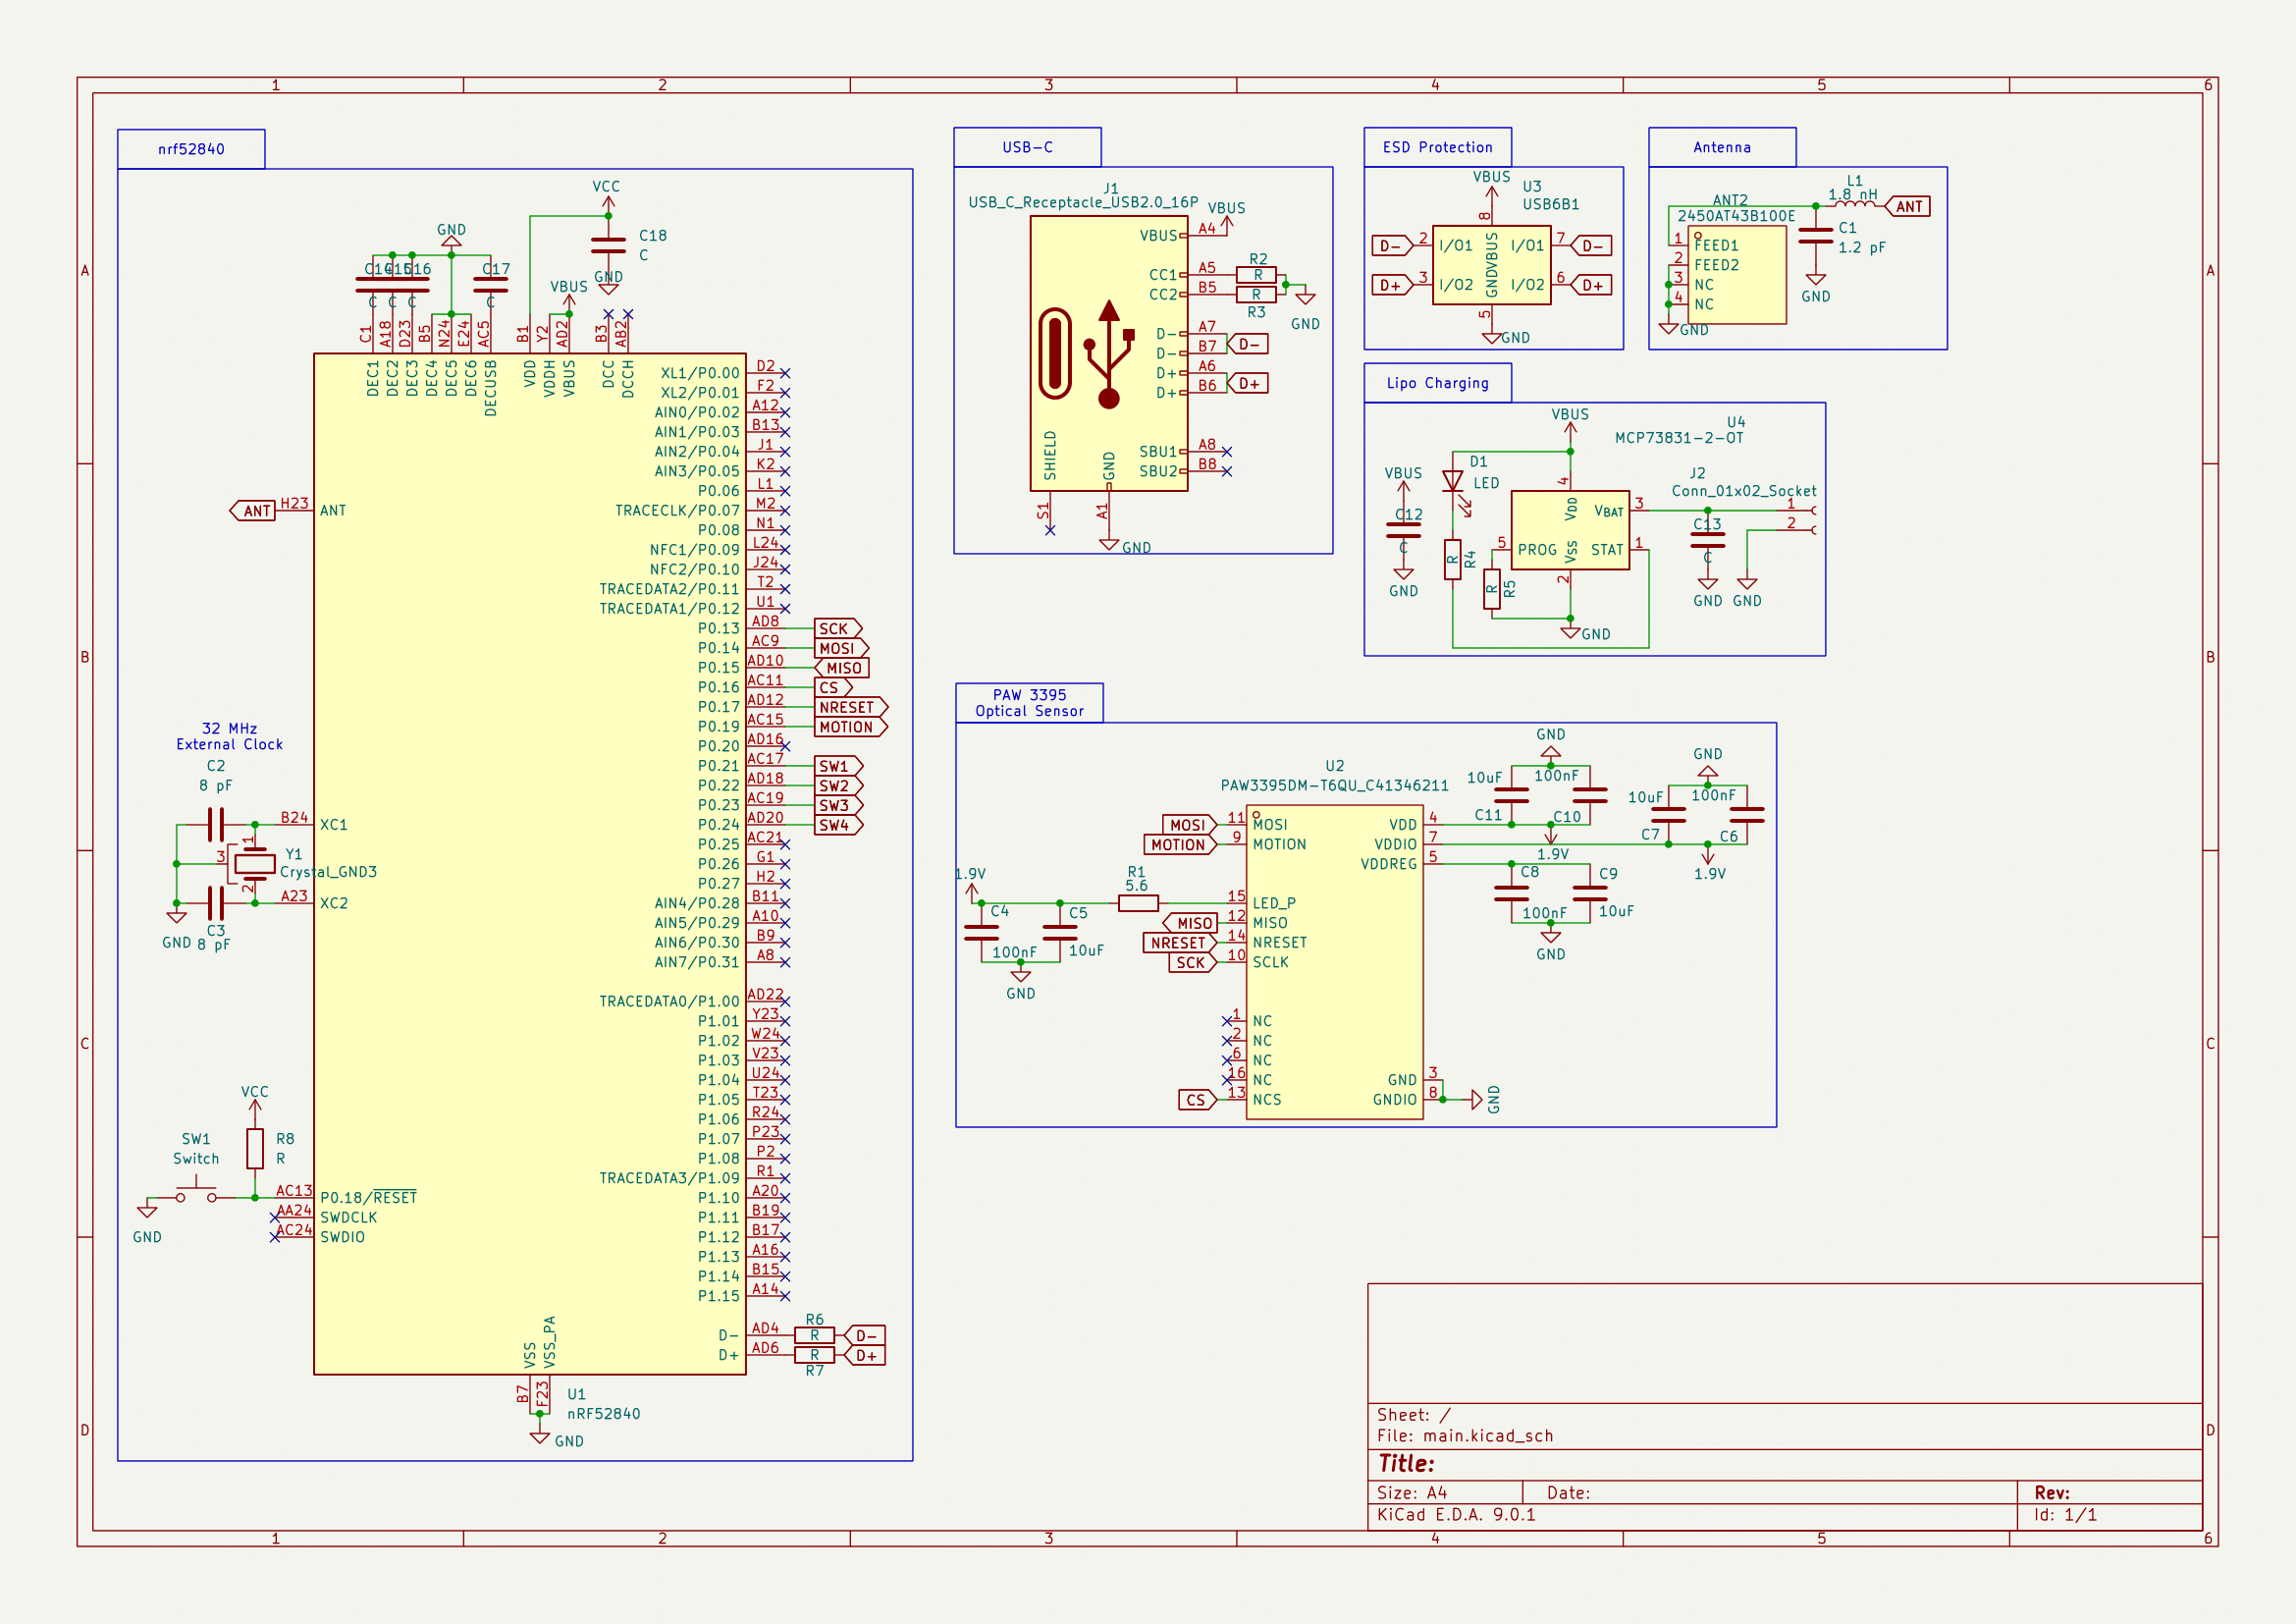Click the USB trident logo on J1

1109,354
